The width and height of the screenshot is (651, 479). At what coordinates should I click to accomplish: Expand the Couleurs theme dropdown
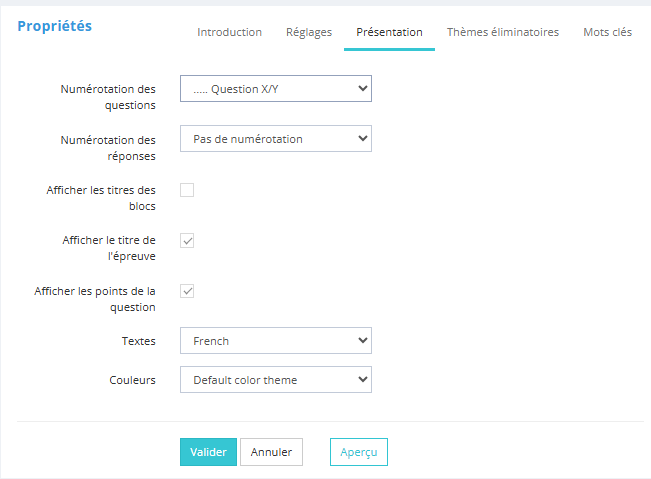[x=276, y=380]
